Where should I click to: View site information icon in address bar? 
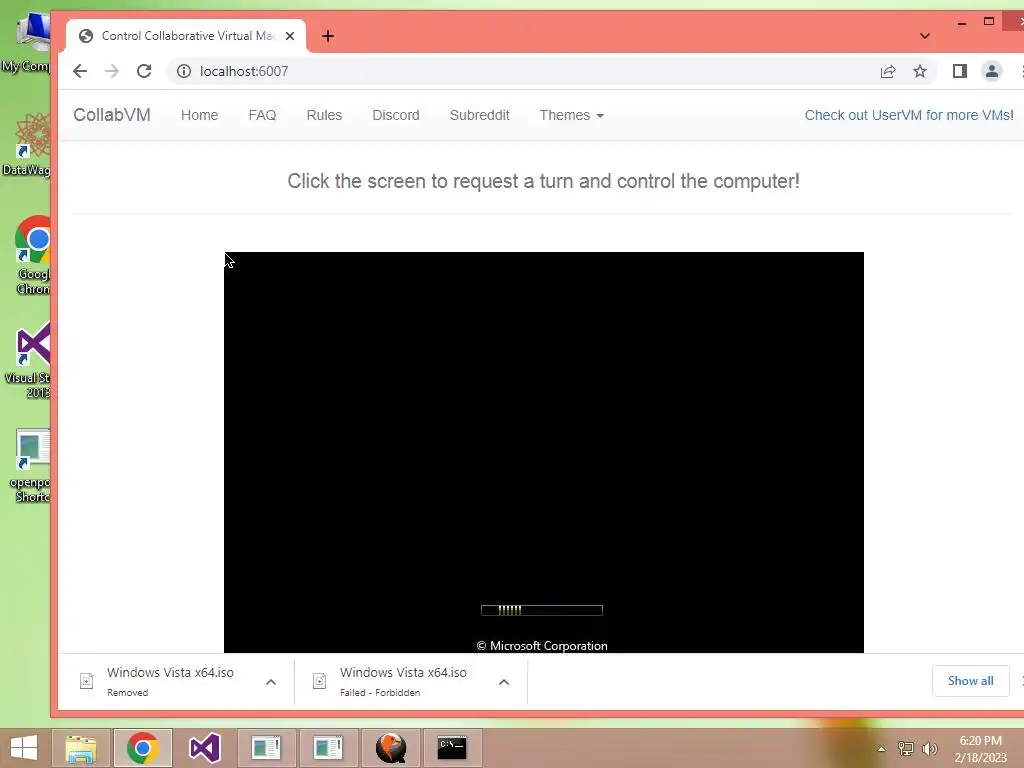tap(184, 71)
